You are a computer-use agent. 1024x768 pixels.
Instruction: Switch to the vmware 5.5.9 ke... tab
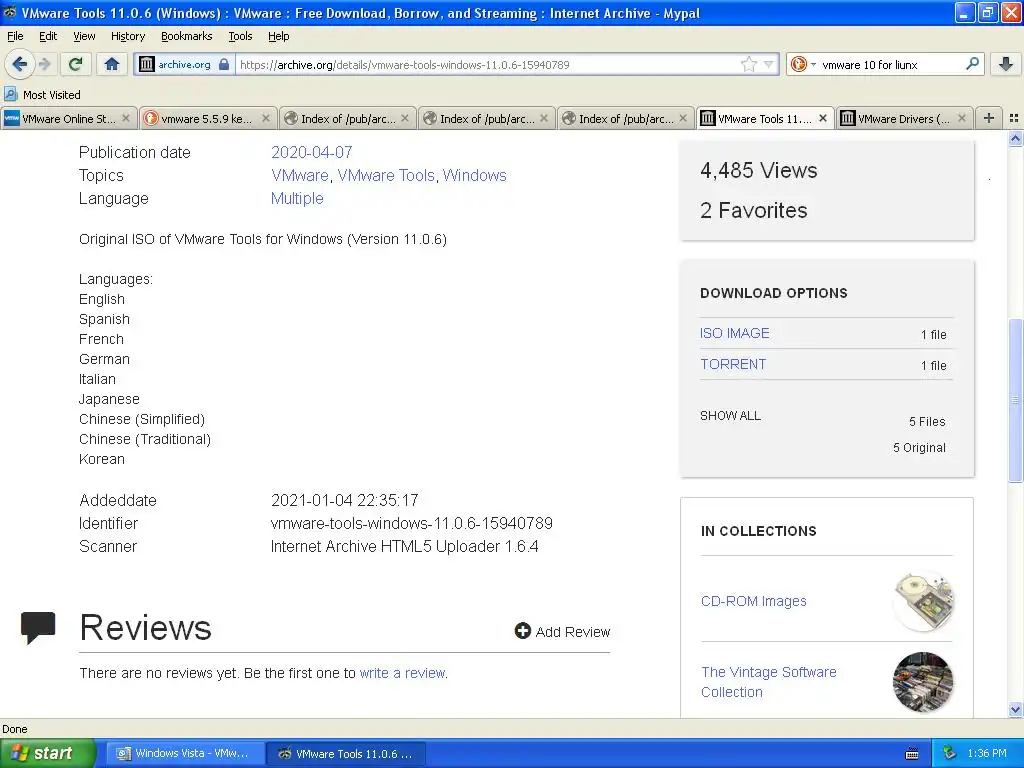(208, 118)
